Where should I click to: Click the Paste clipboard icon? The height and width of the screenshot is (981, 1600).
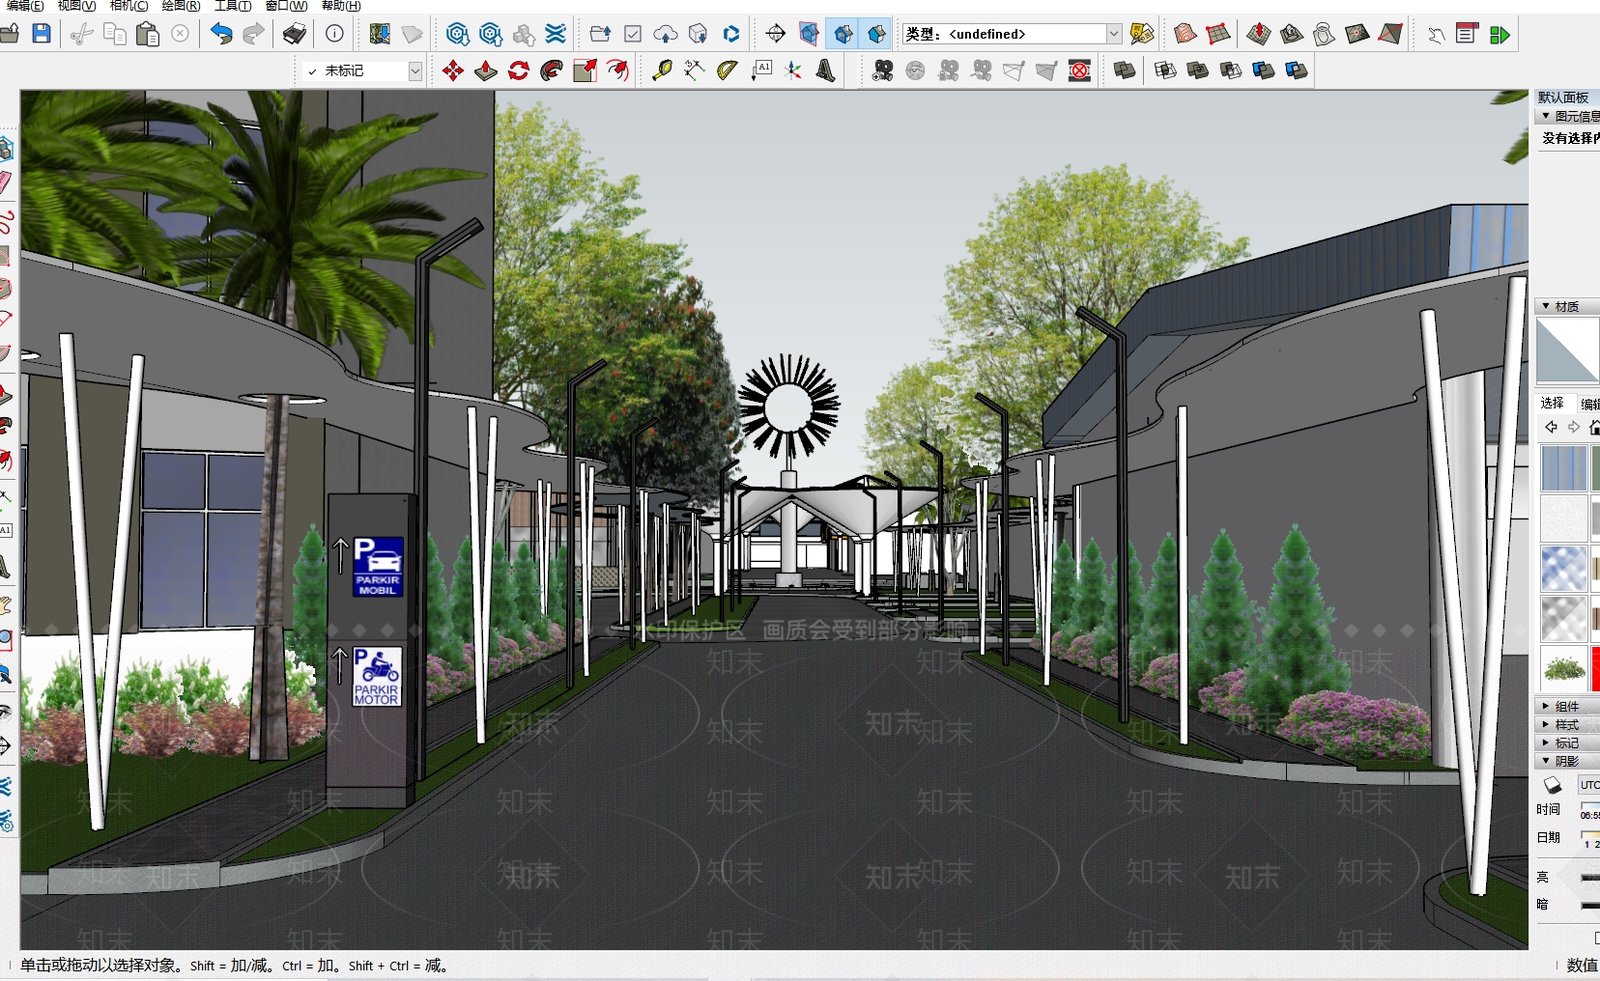point(147,34)
